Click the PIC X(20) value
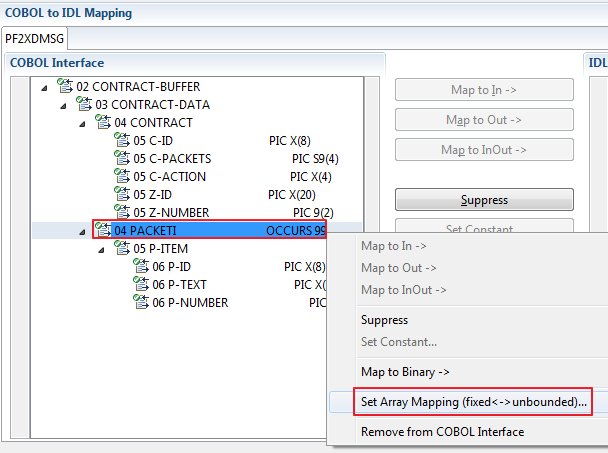 pyautogui.click(x=292, y=194)
